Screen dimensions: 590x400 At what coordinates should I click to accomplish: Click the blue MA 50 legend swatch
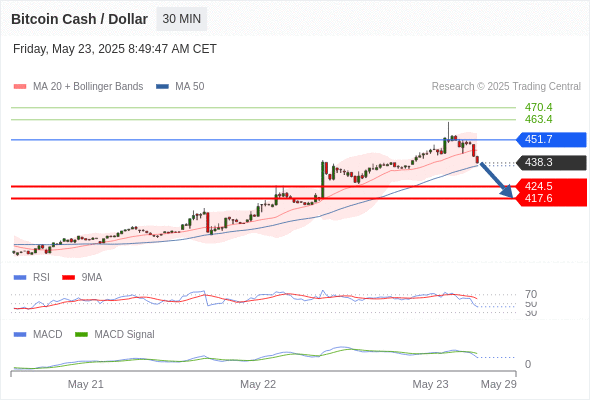(162, 87)
